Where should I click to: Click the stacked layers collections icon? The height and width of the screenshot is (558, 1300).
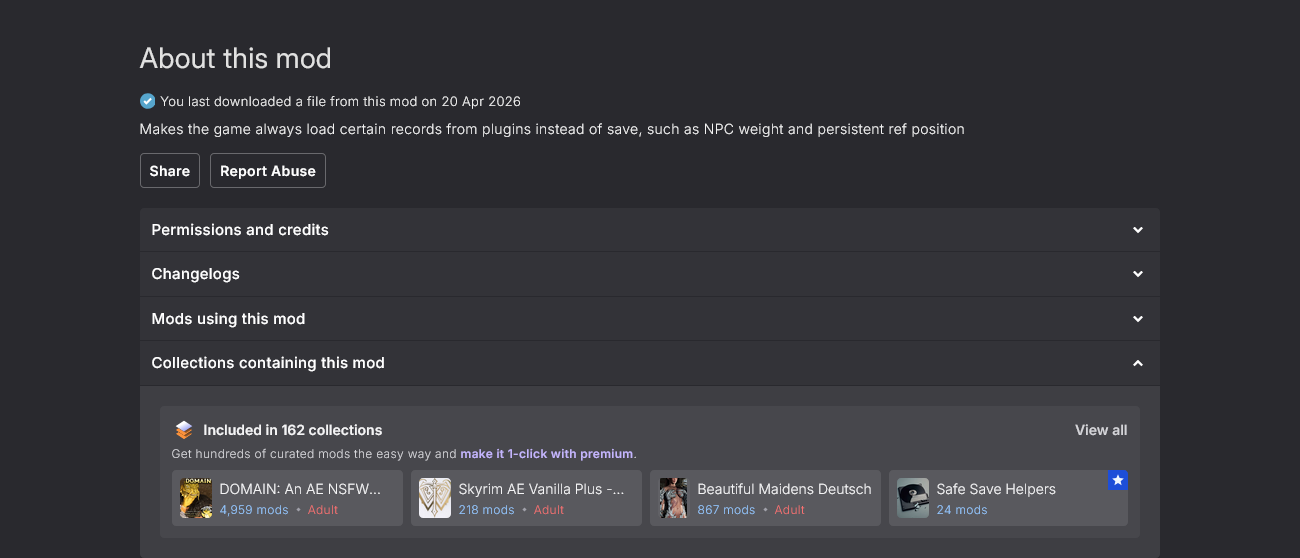[x=183, y=430]
